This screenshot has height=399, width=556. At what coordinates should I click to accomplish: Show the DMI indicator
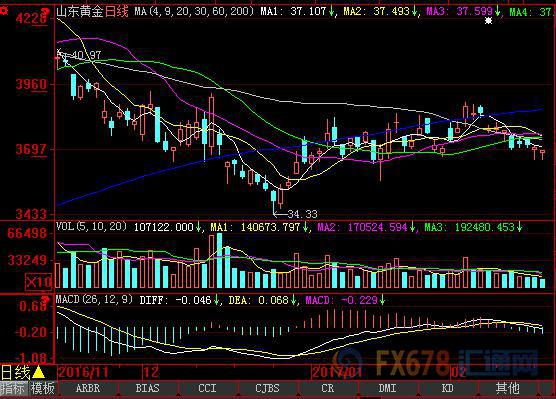pyautogui.click(x=387, y=388)
